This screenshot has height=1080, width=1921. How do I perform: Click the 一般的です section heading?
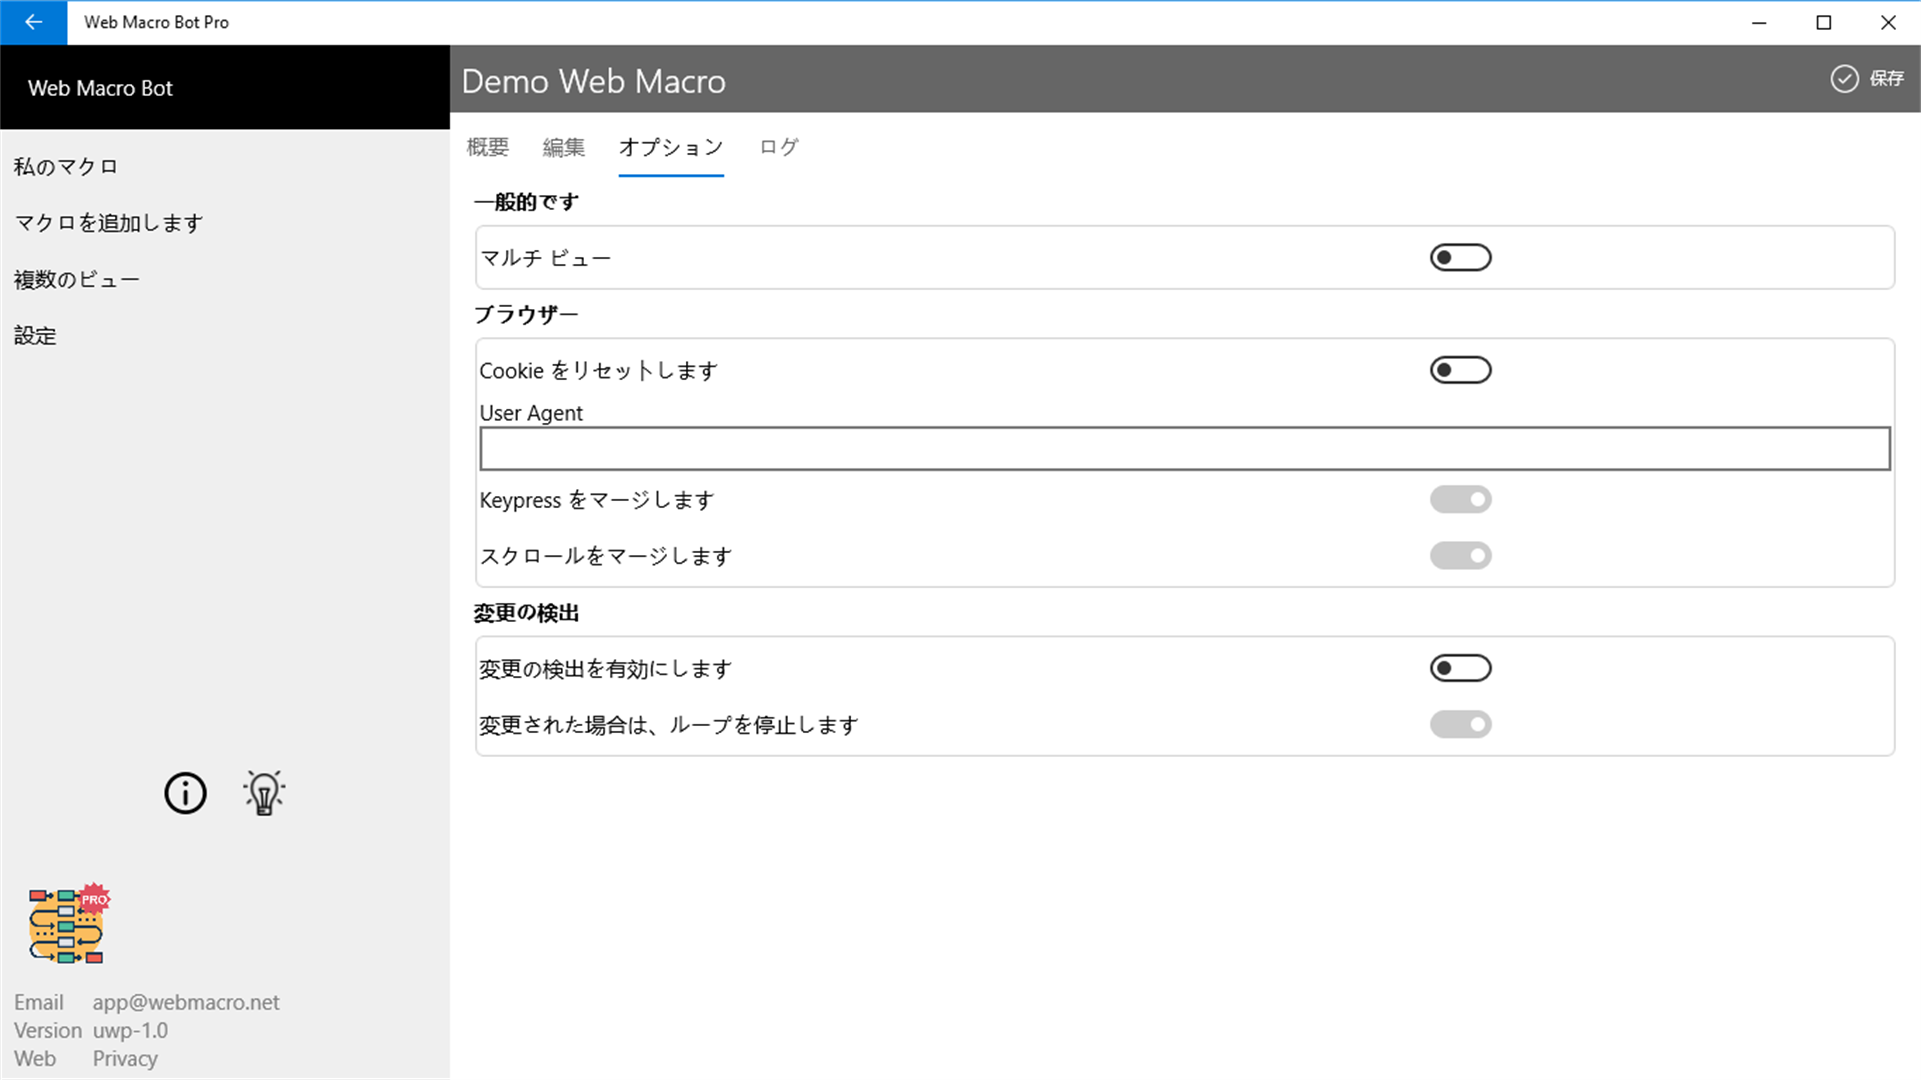(x=526, y=202)
